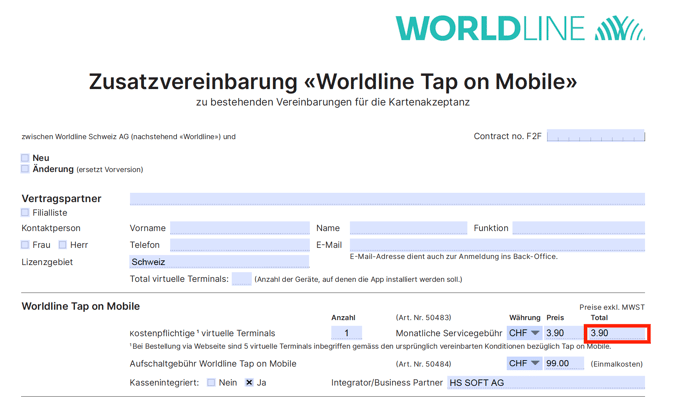Click the Name input field

point(408,228)
